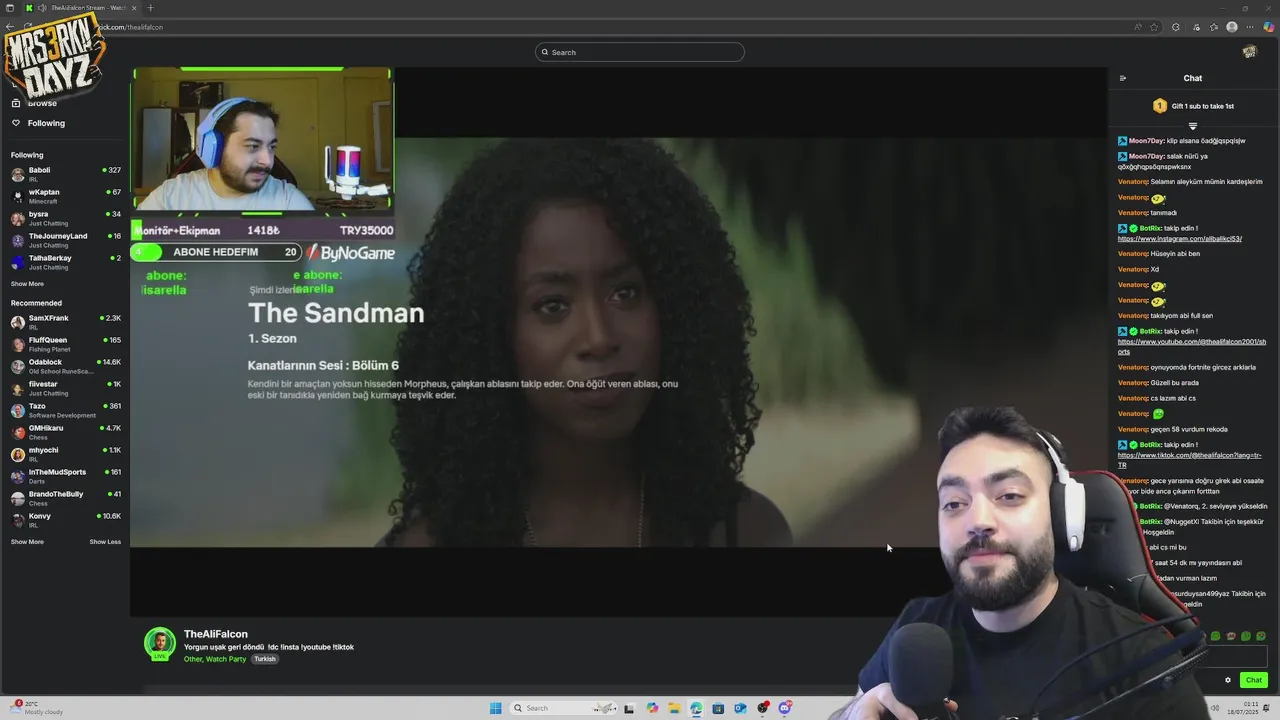The height and width of the screenshot is (720, 1280).
Task: Open BotRix TikTok link in chat
Action: [1190, 460]
